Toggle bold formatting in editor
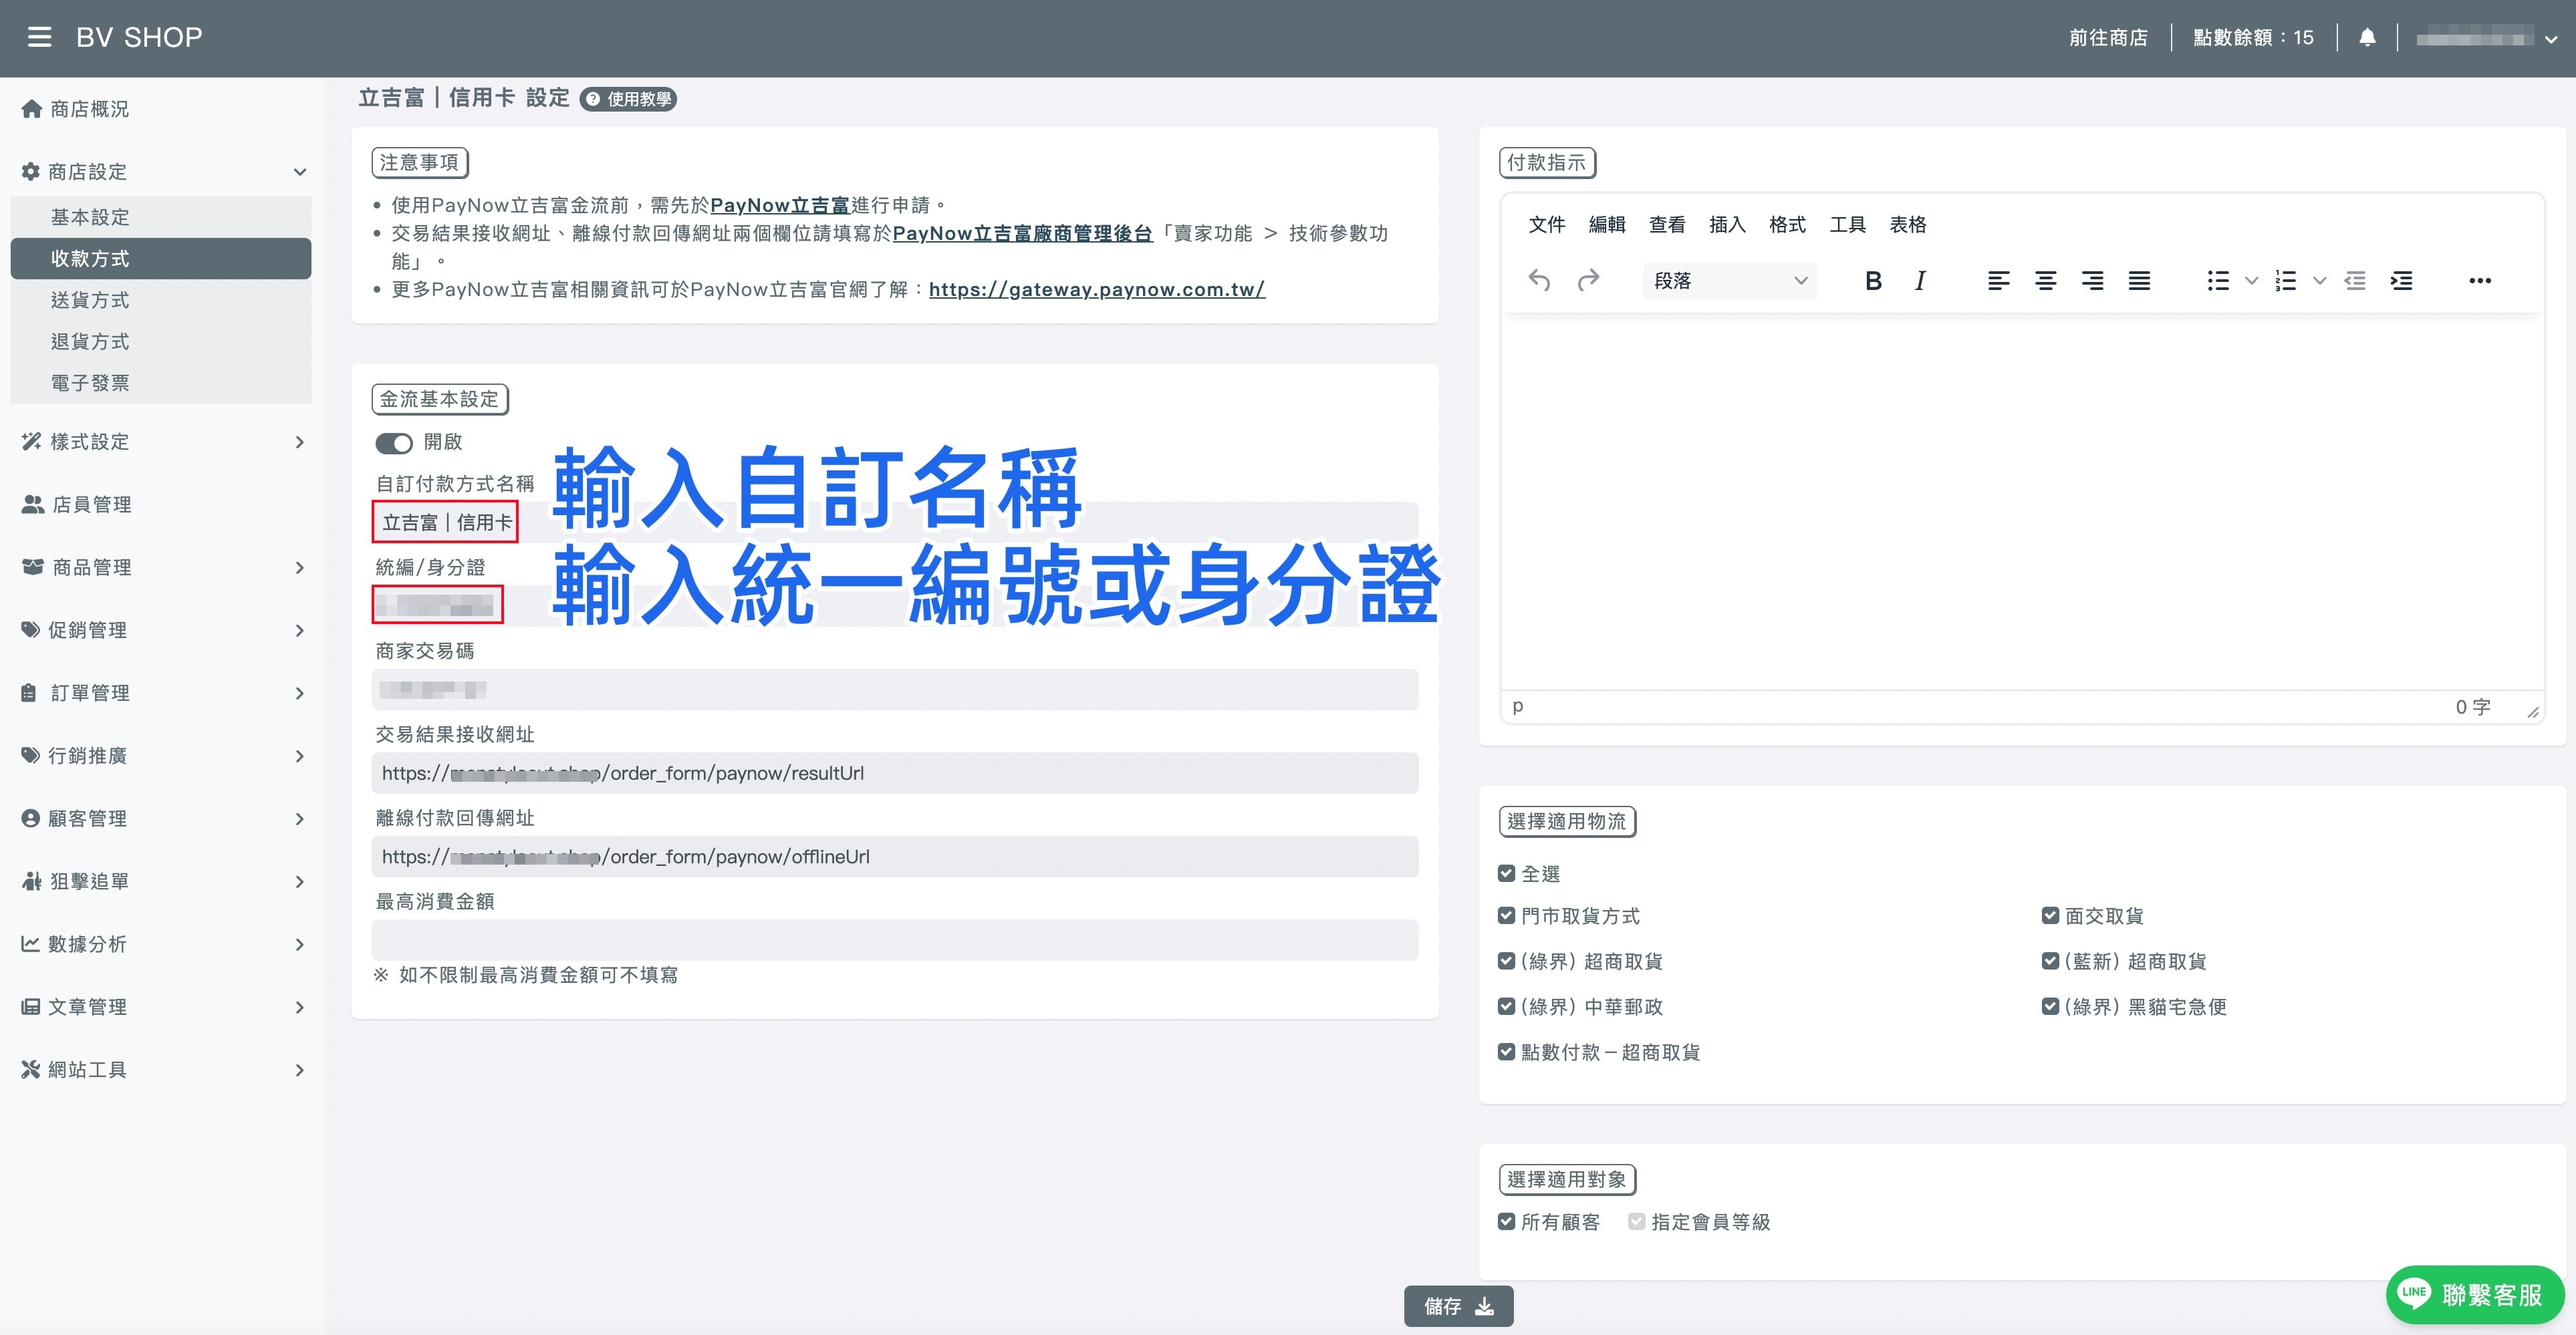This screenshot has width=2576, height=1335. [1873, 281]
